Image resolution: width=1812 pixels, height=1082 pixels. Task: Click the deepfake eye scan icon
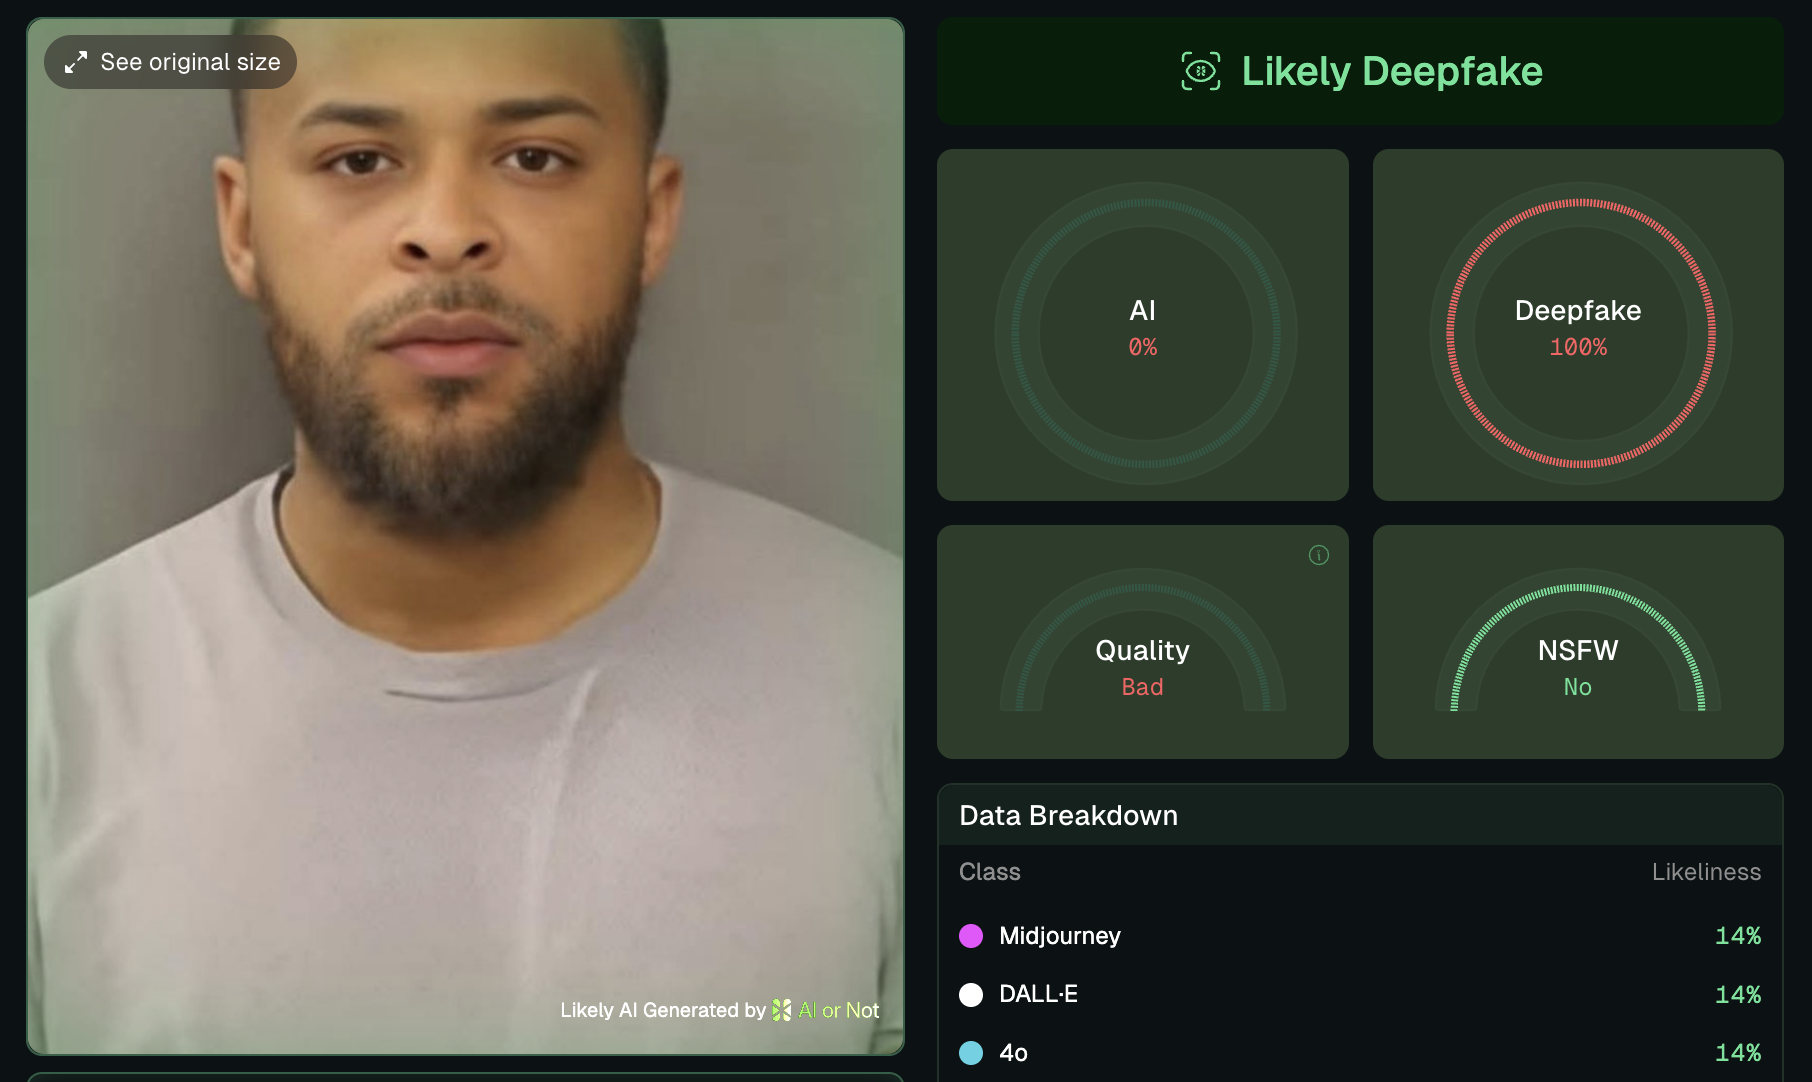(1200, 71)
